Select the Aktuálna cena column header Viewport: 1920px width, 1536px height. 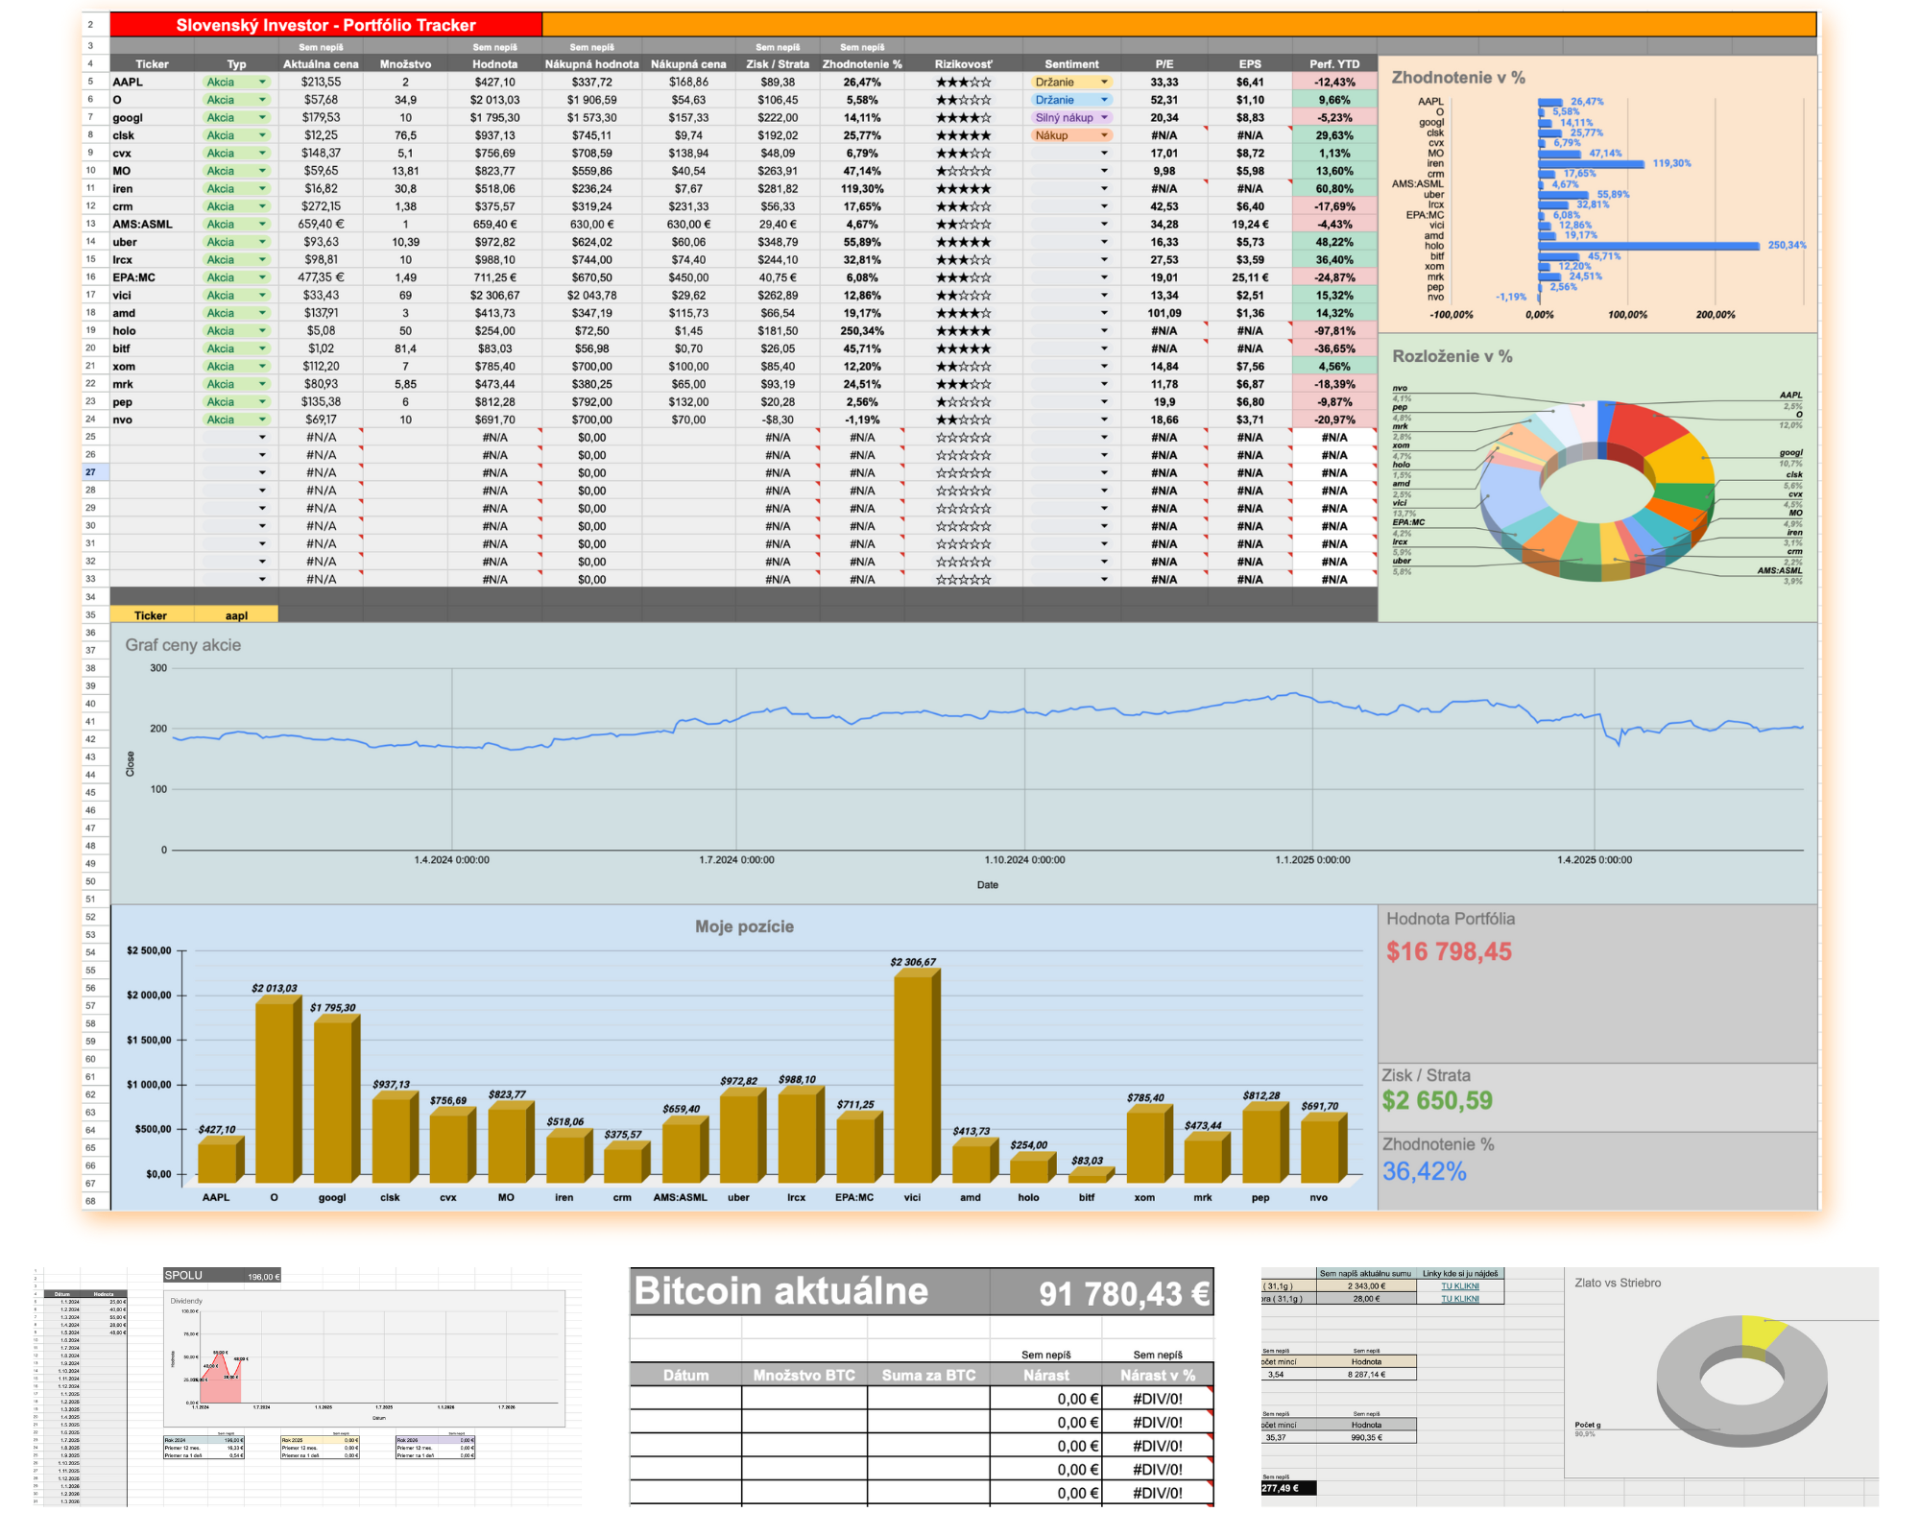tap(320, 64)
